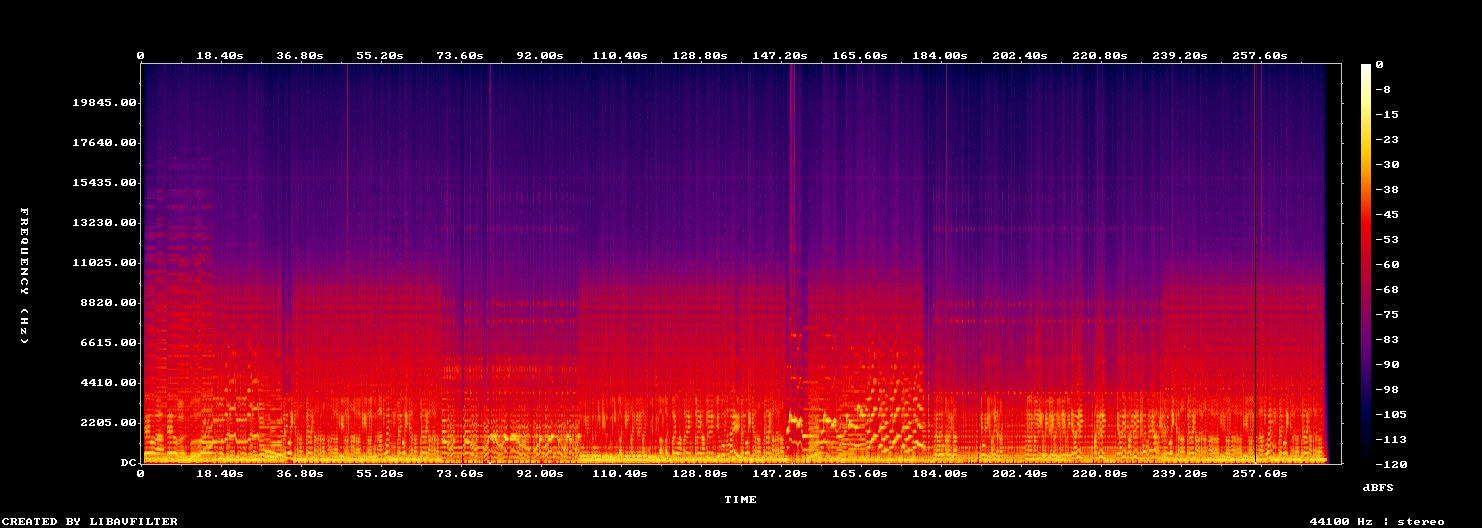Select the 4410.00 frequency label

coord(108,383)
